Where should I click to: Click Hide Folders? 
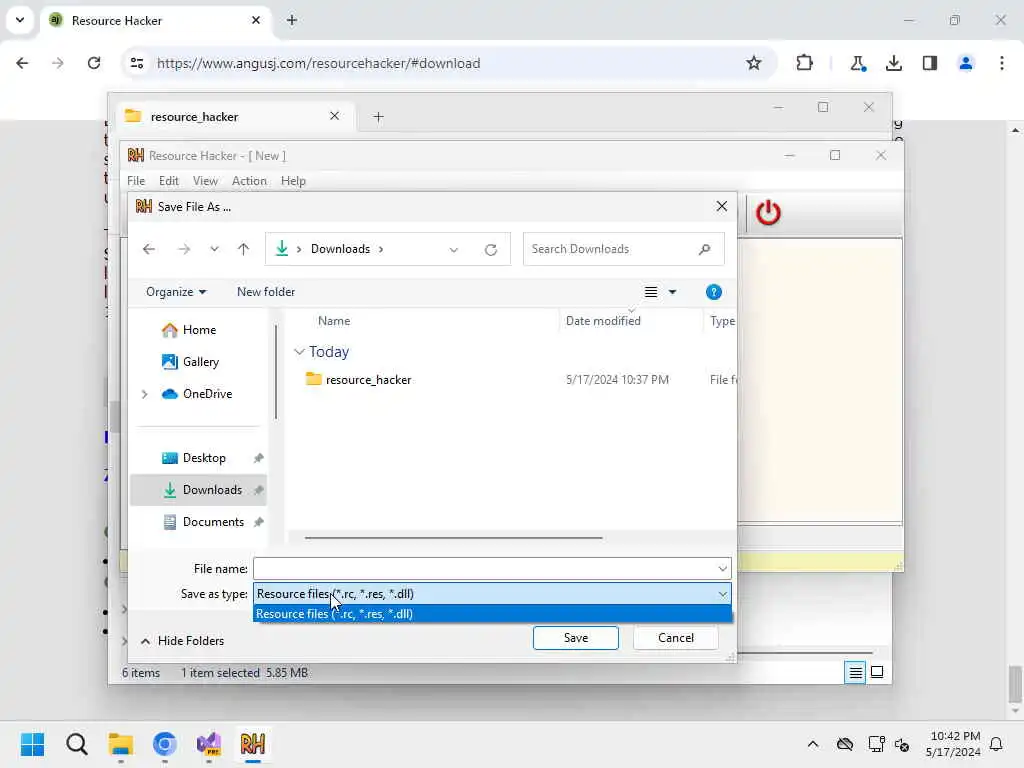[x=182, y=641]
